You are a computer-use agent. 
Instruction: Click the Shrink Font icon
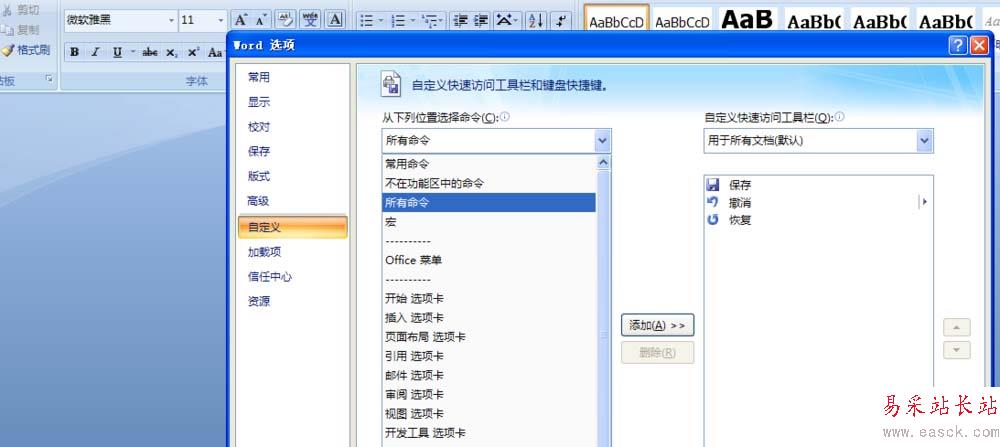pyautogui.click(x=261, y=20)
